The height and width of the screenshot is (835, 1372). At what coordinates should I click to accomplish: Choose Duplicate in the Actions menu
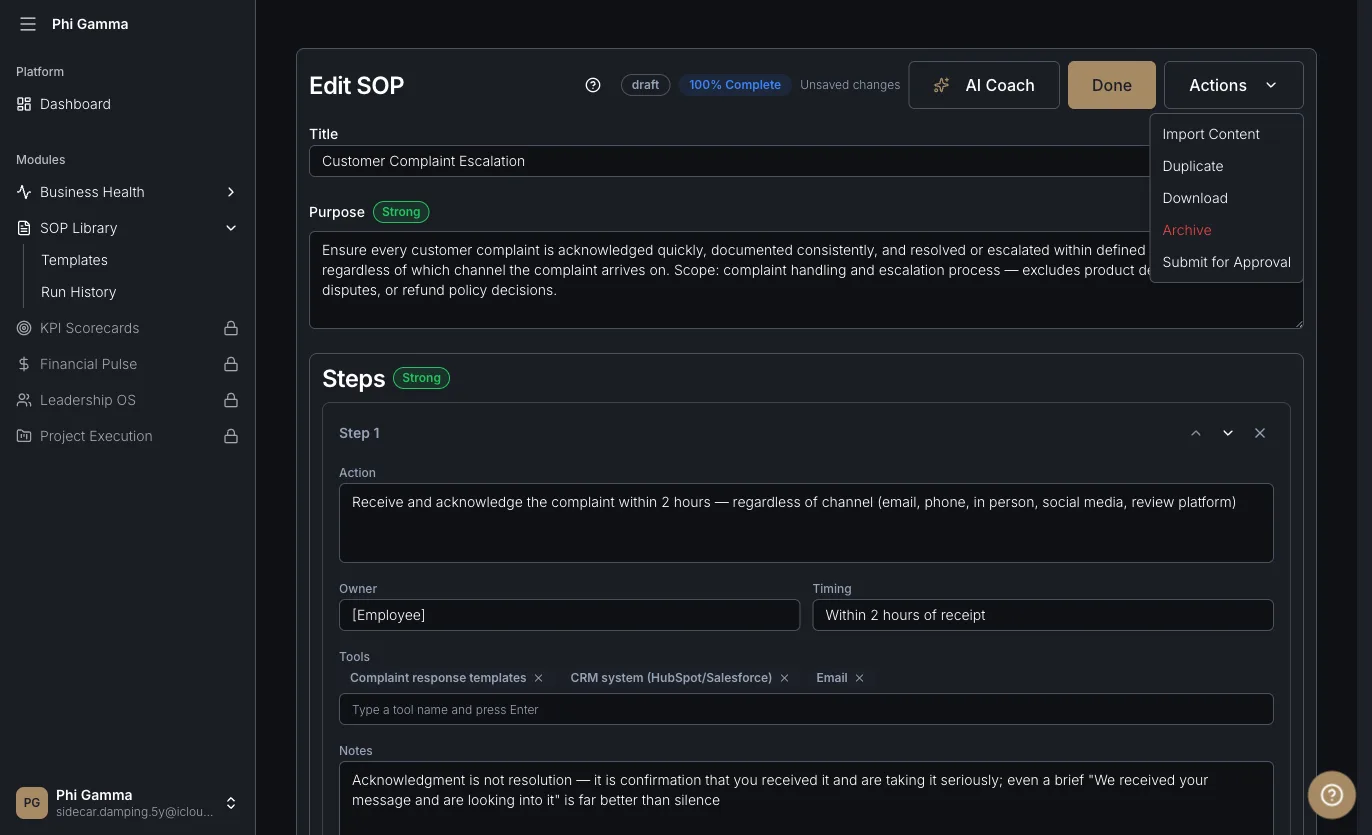[x=1226, y=166]
